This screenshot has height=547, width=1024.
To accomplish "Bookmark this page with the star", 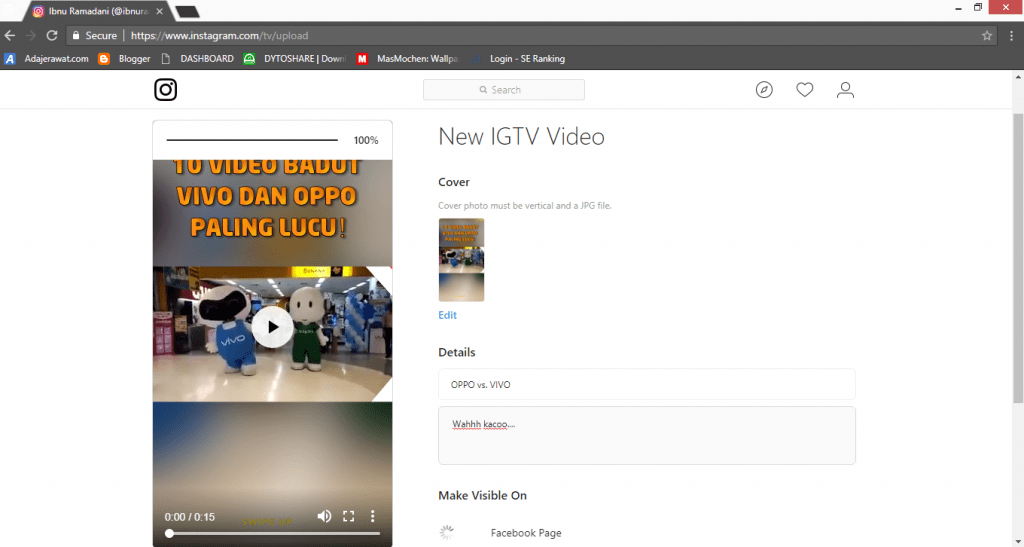I will click(987, 35).
